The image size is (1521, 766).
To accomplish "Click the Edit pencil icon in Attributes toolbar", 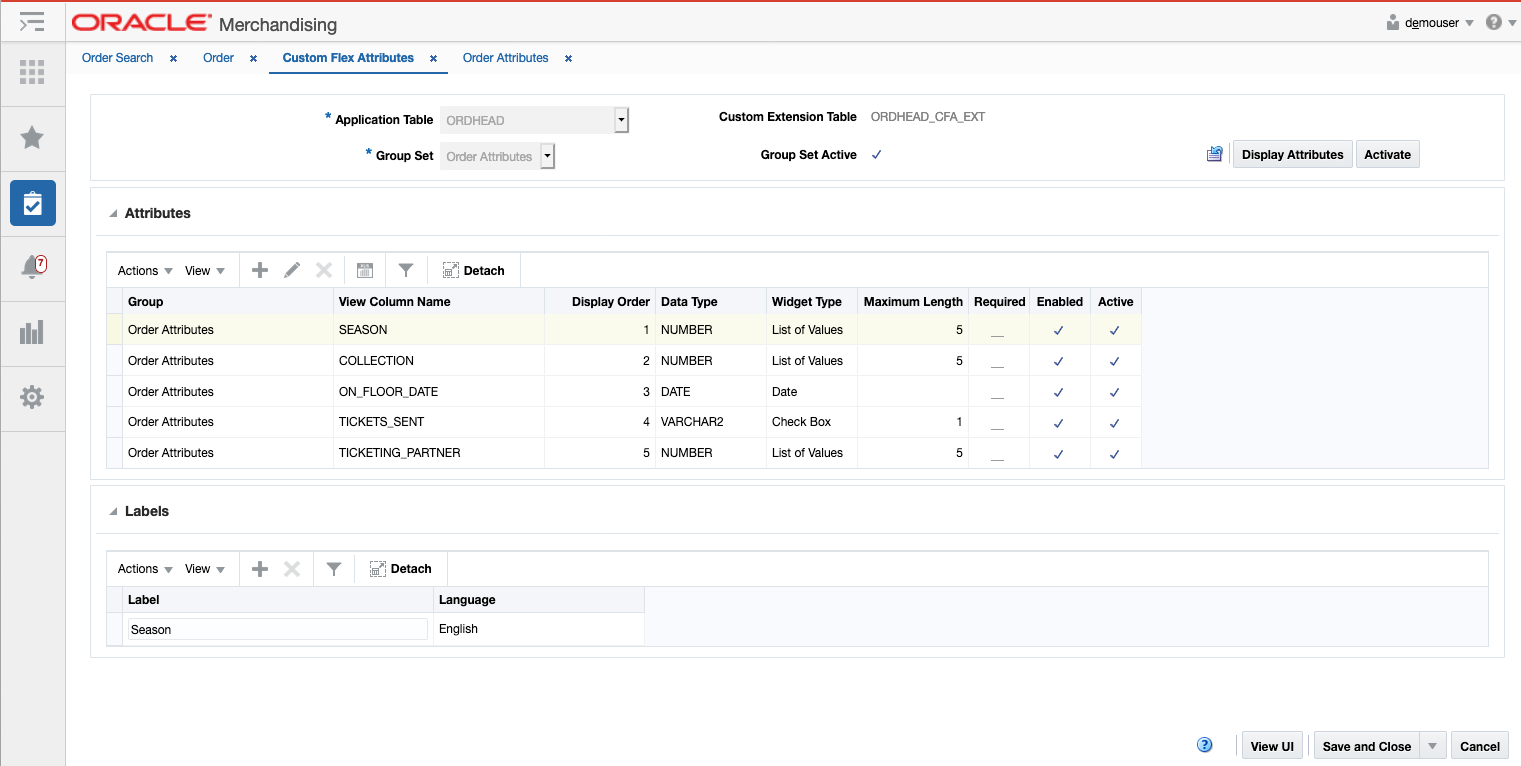I will pos(291,269).
